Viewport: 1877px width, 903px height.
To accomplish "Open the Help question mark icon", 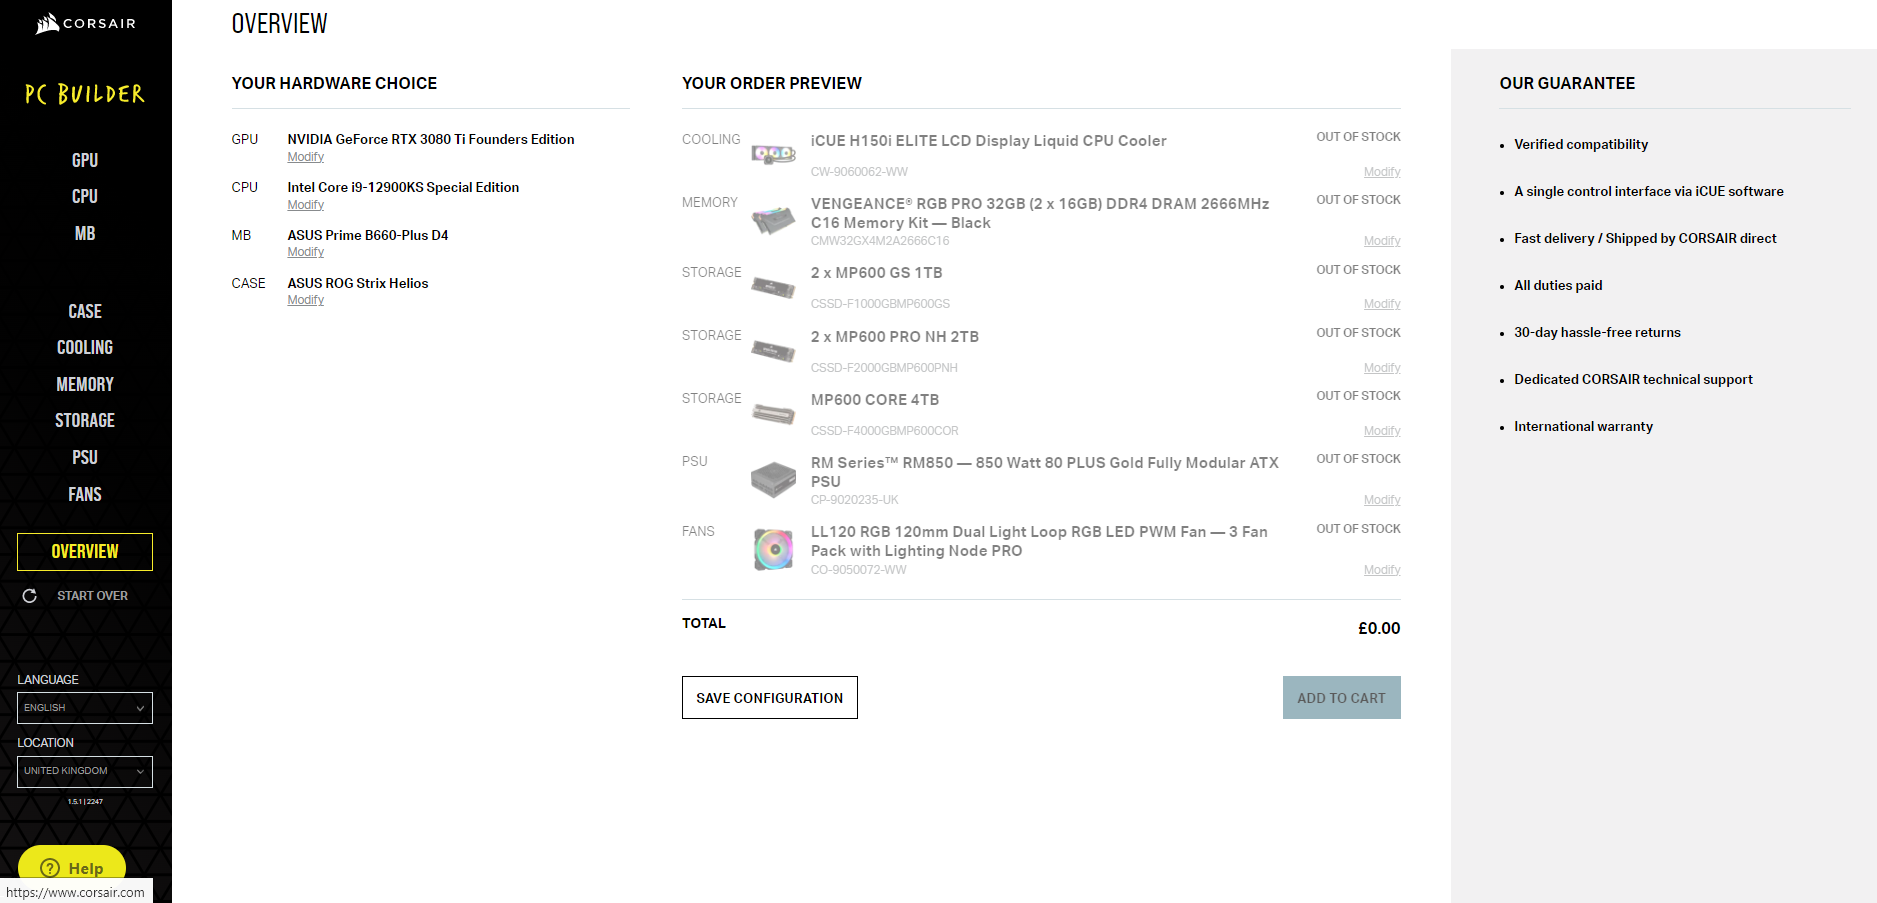I will pos(50,868).
